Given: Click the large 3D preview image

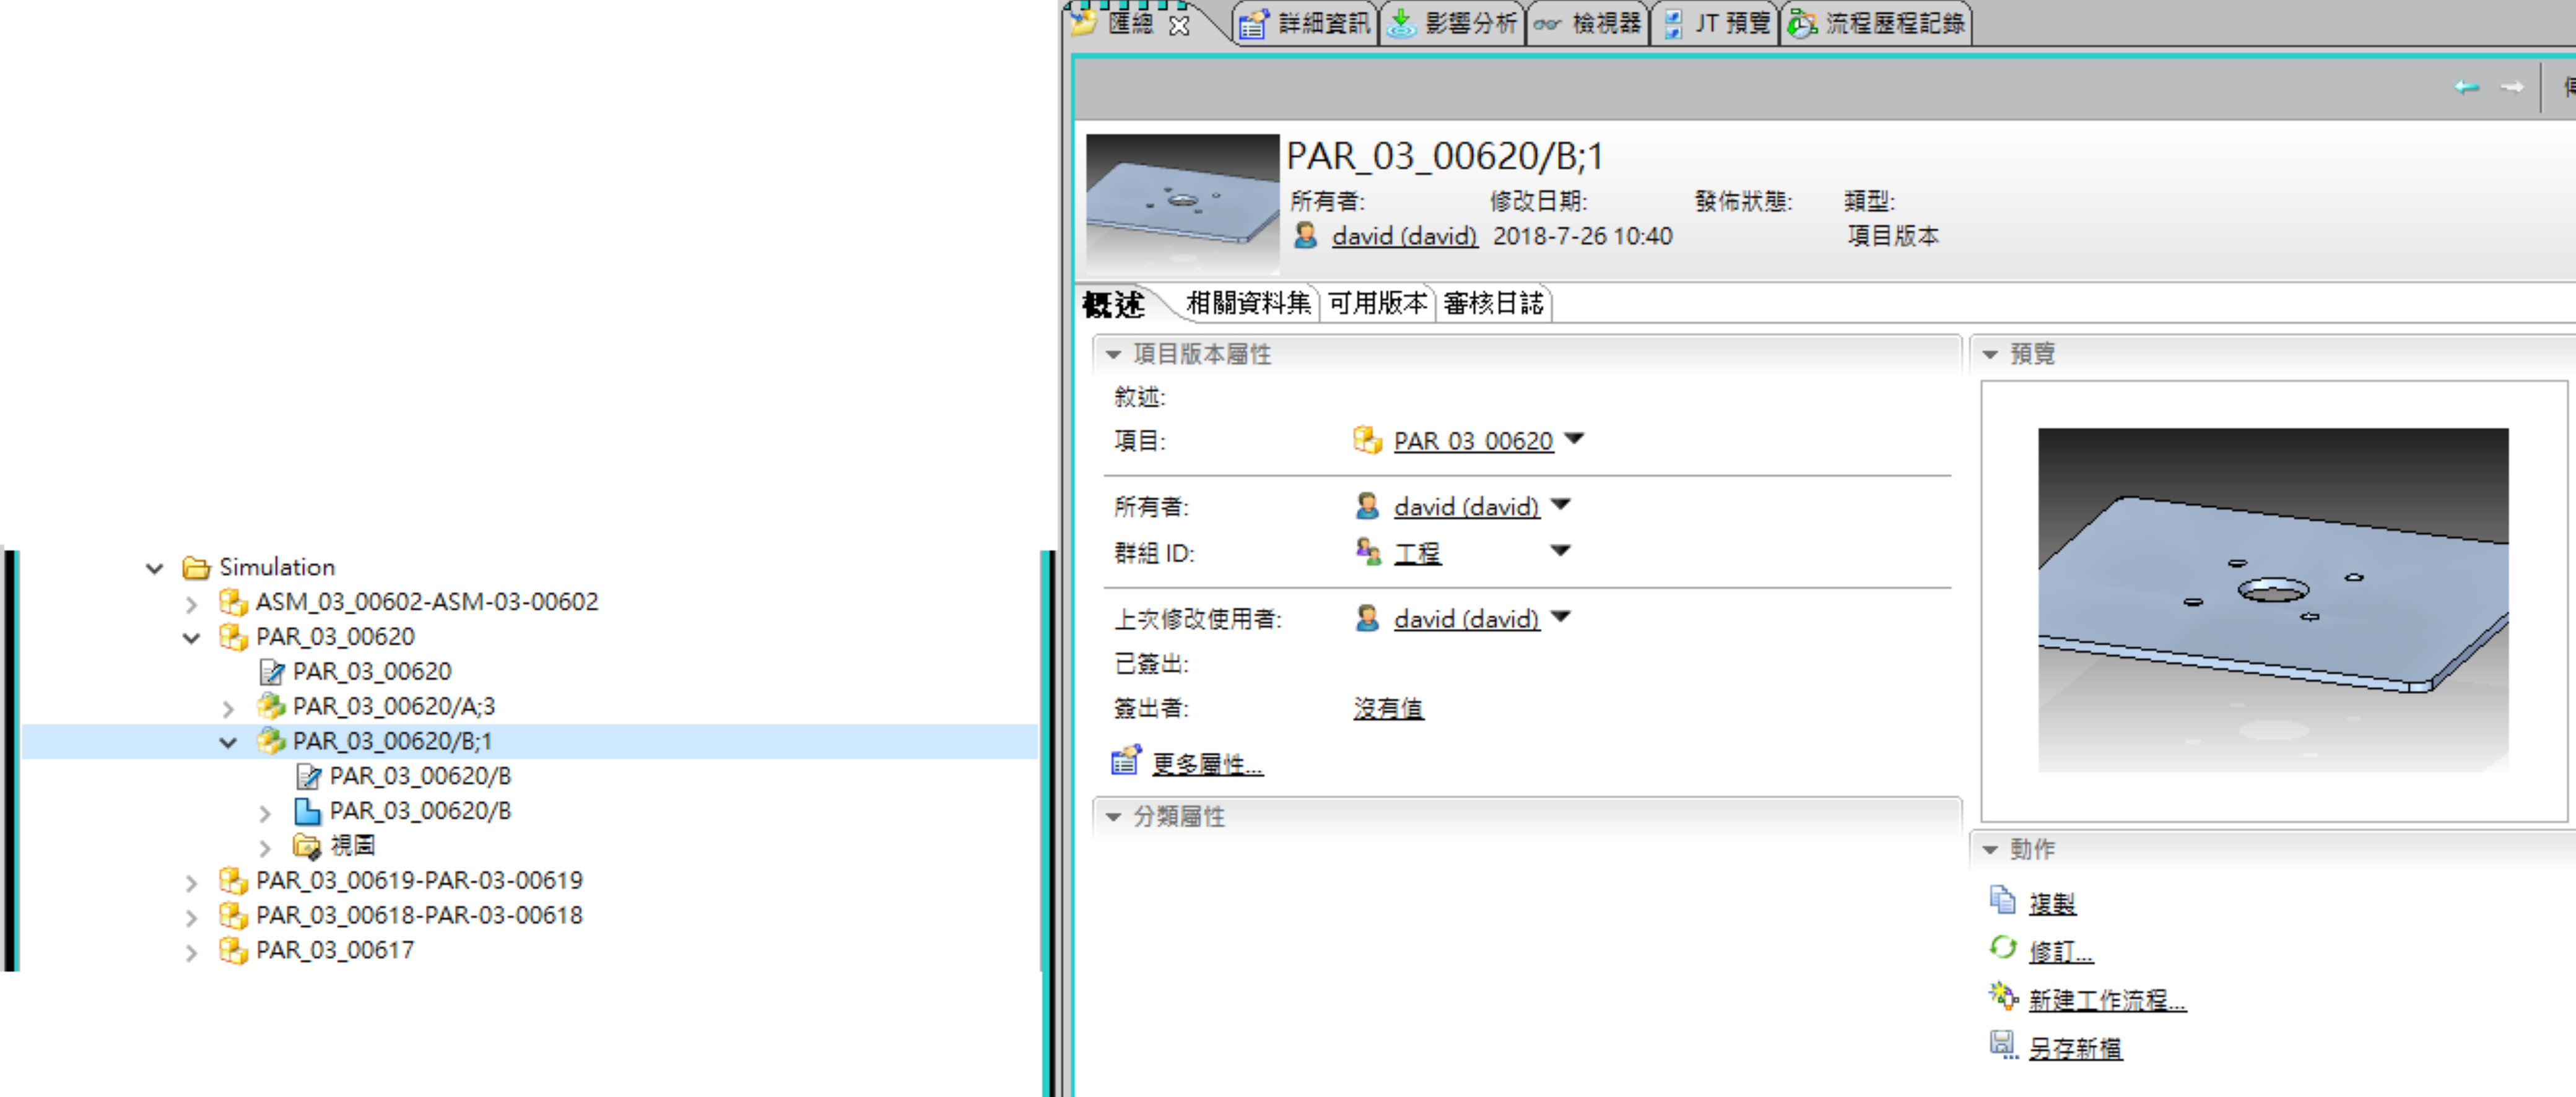Looking at the screenshot, I should coord(2272,600).
